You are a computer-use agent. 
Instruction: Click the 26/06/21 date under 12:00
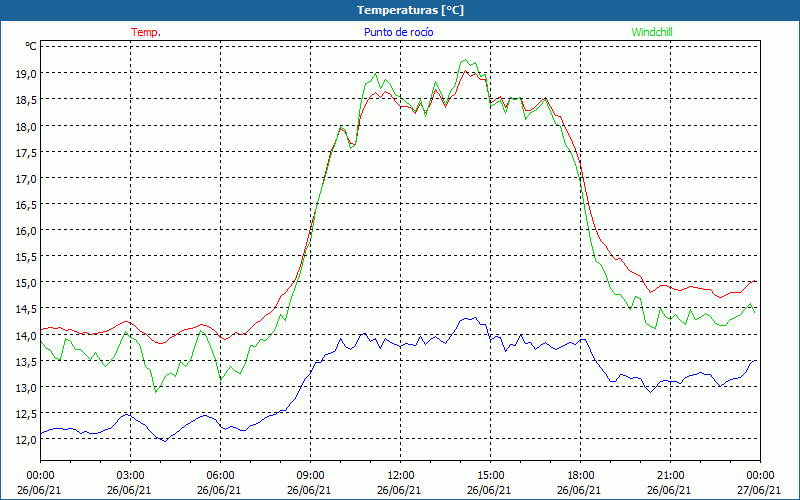399,490
